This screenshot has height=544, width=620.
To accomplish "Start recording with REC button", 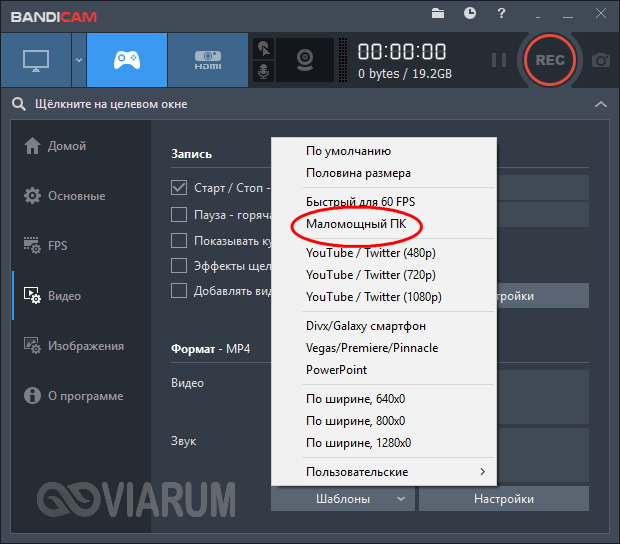I will (x=550, y=60).
